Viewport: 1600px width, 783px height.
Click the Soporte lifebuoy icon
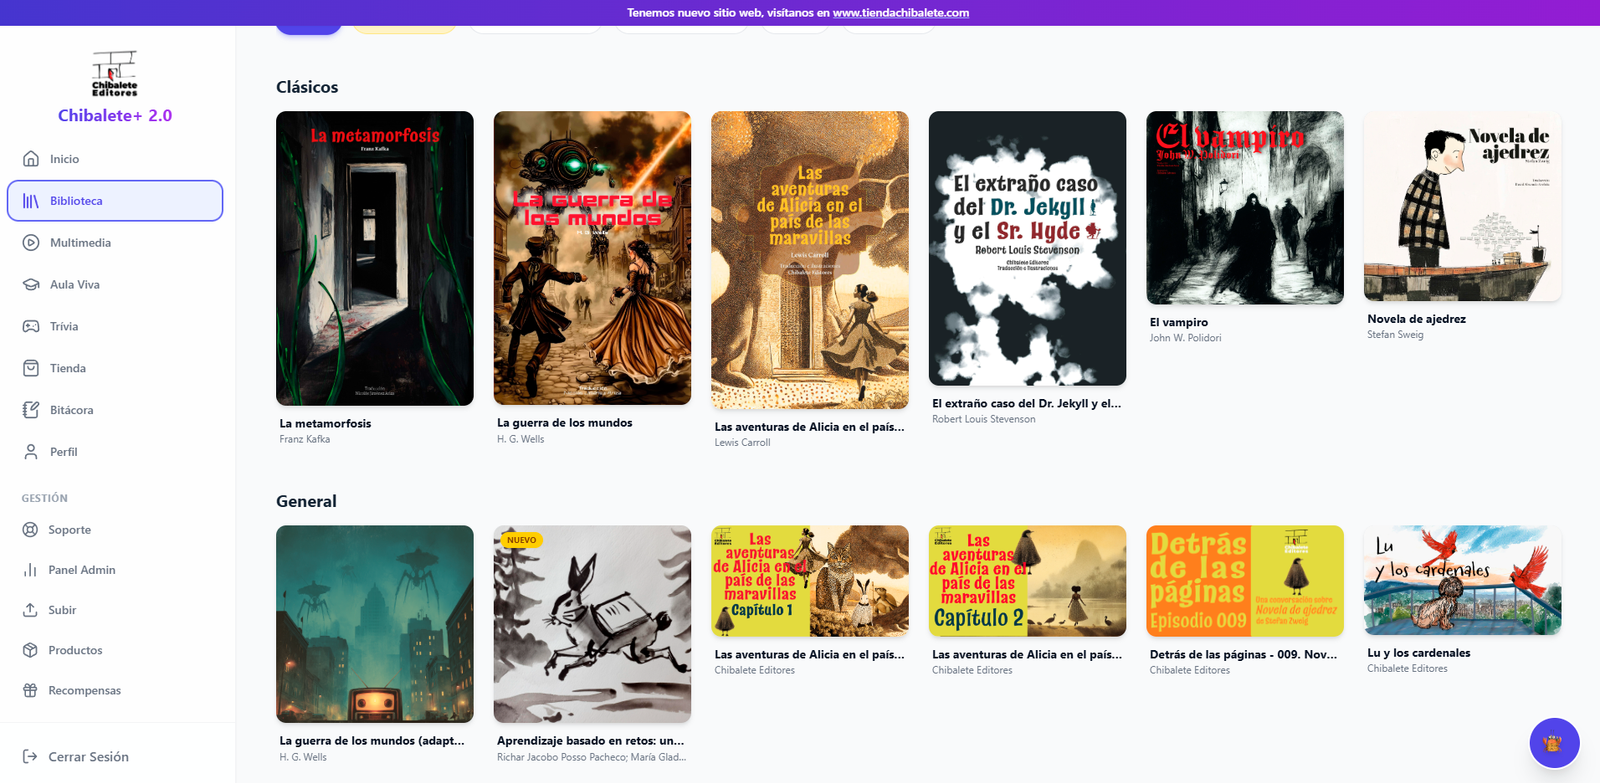click(30, 530)
